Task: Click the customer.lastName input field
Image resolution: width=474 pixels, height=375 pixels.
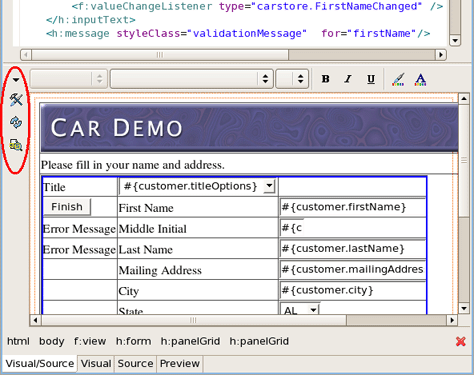Action: (x=353, y=249)
